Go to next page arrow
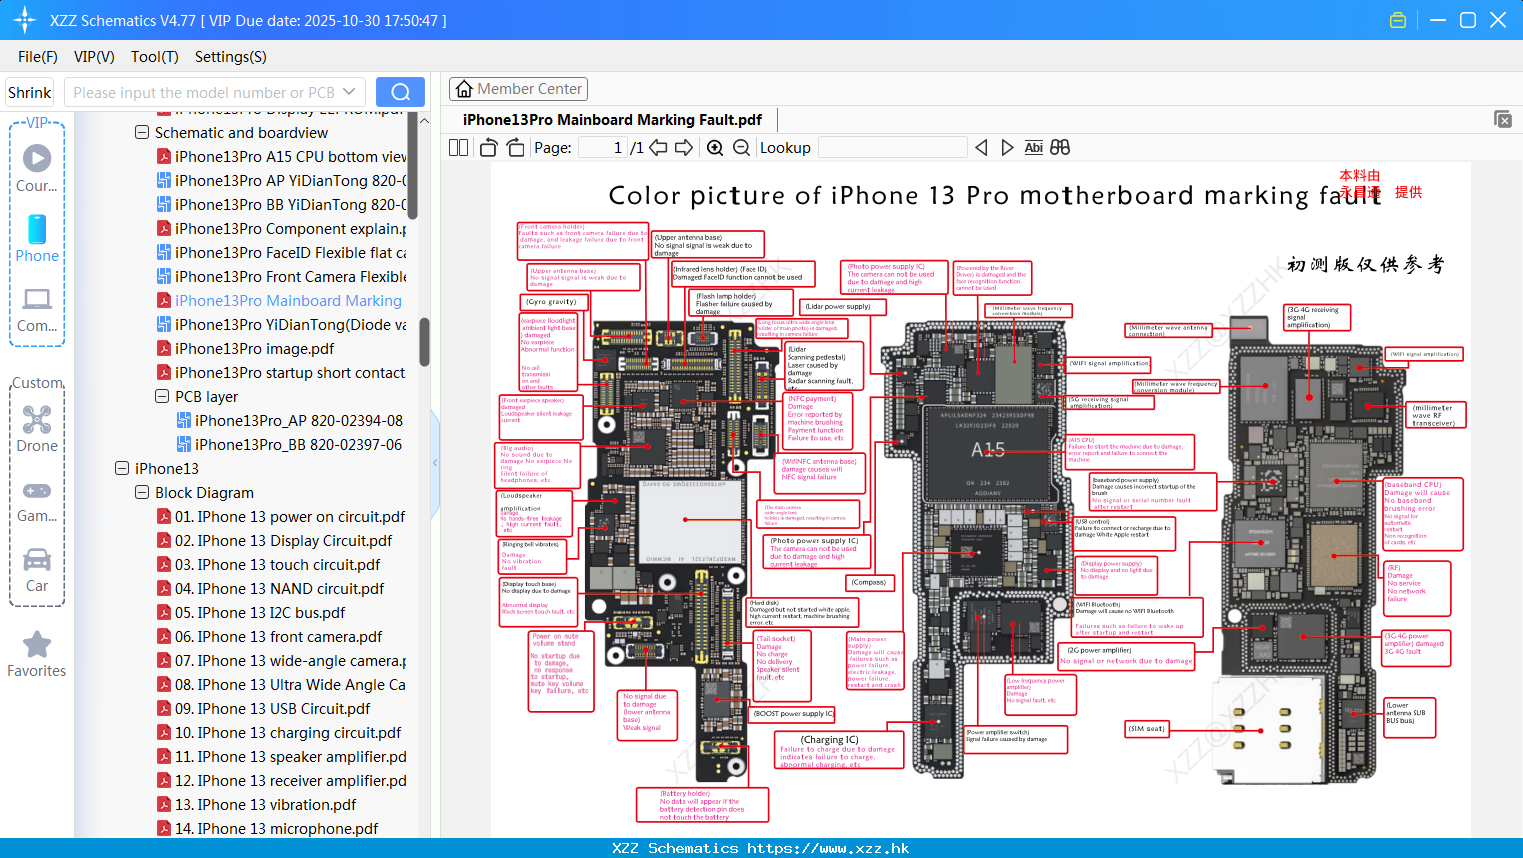Screen dimensions: 1523x858 [x=684, y=147]
